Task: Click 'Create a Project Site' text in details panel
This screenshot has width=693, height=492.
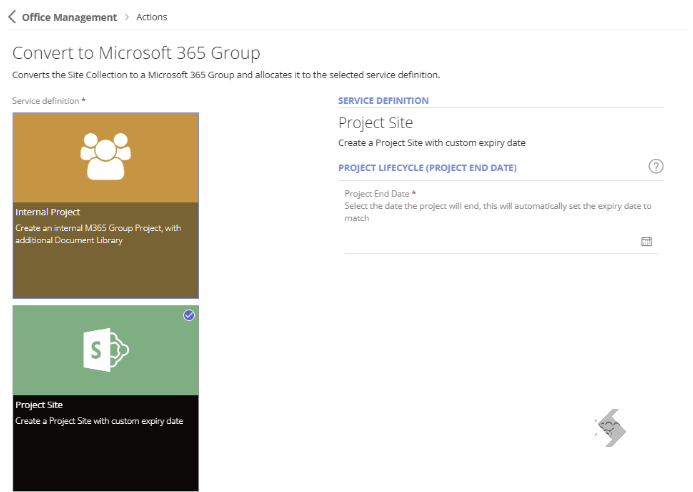Action: (432, 143)
